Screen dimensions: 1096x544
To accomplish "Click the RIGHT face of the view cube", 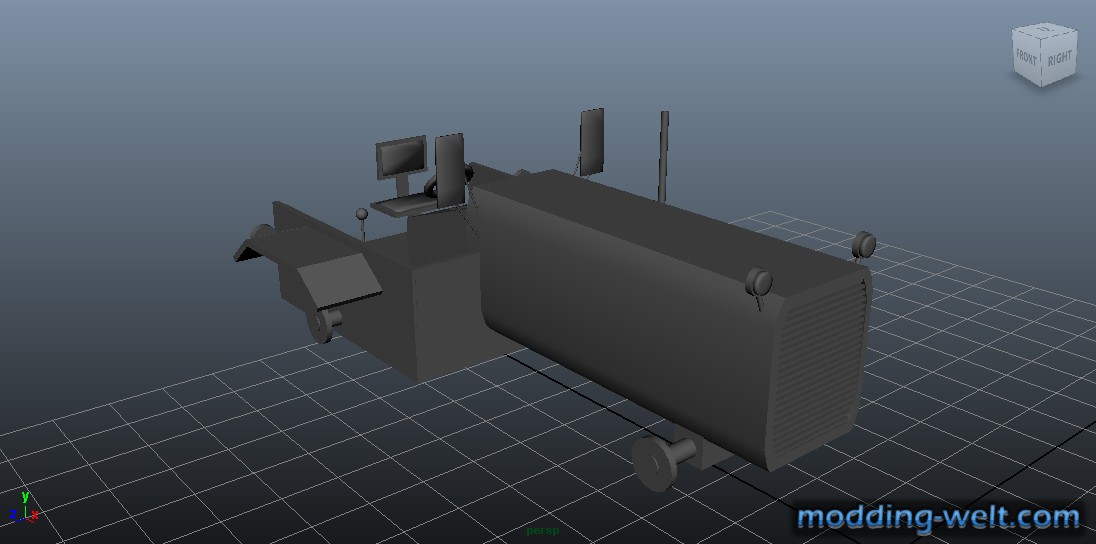I will [x=1060, y=58].
